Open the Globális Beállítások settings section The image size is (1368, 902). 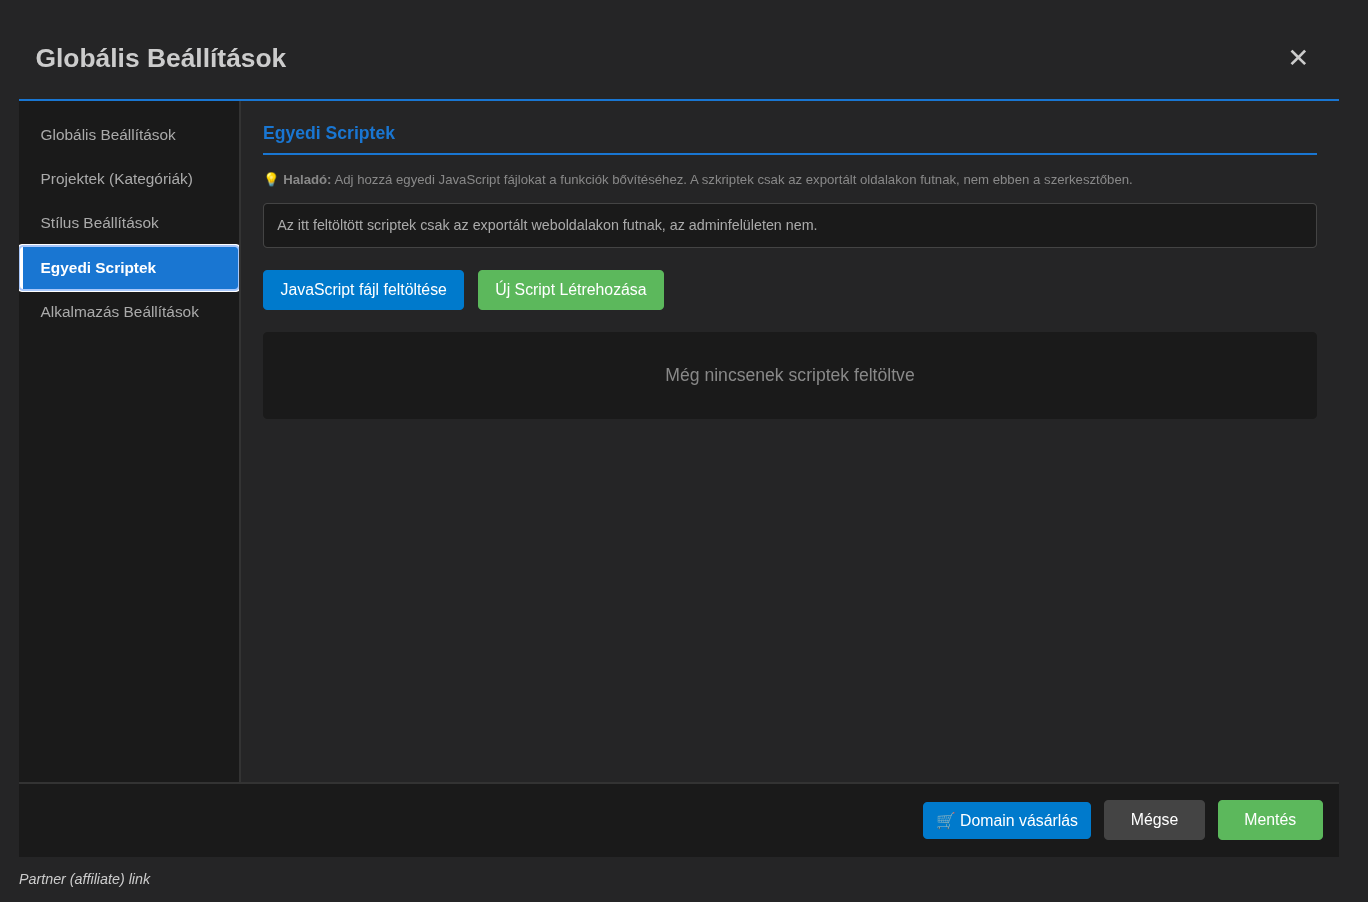pos(108,135)
